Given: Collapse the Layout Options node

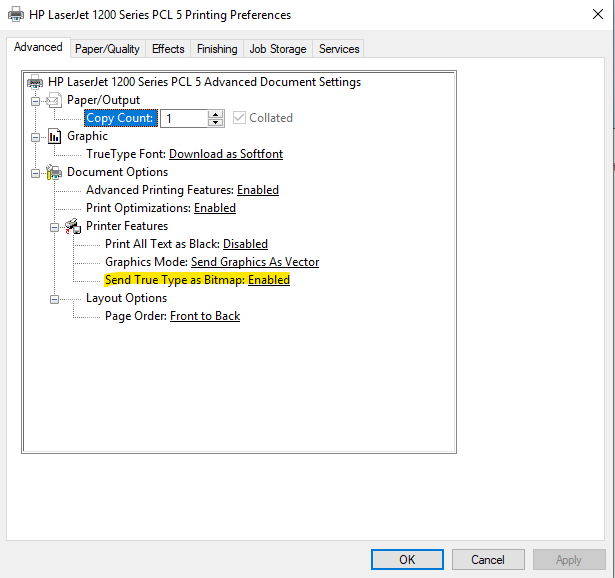Looking at the screenshot, I should pyautogui.click(x=55, y=300).
